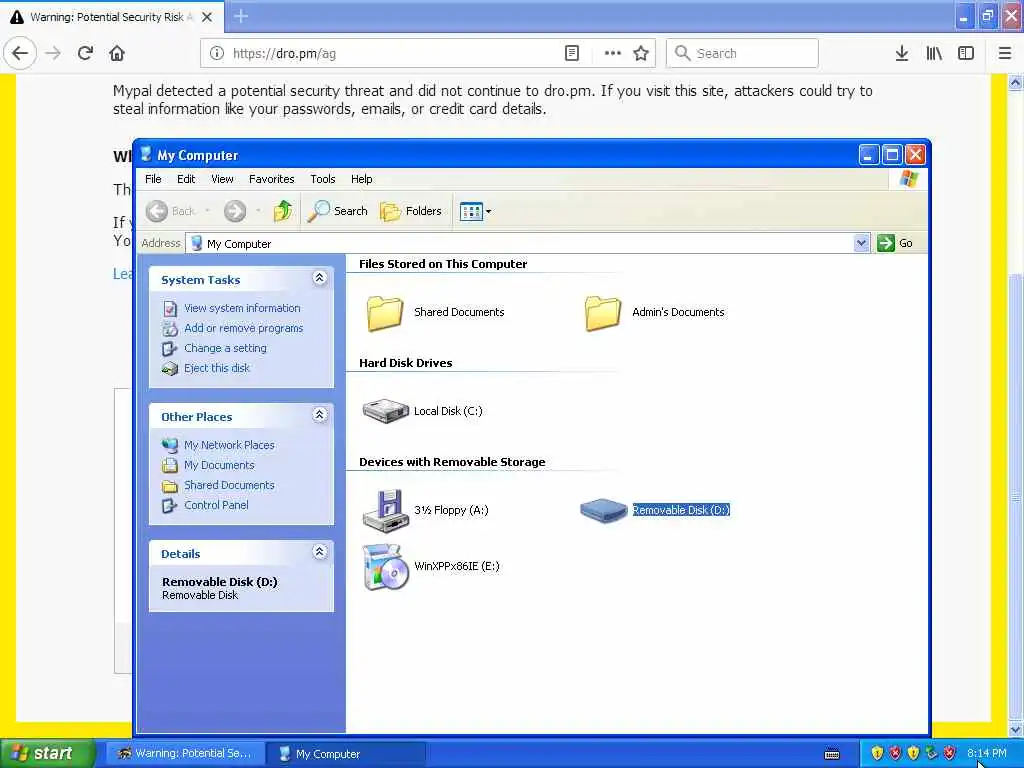This screenshot has width=1024, height=768.
Task: Close the Warning: Potential Security Risk tab
Action: coord(207,17)
